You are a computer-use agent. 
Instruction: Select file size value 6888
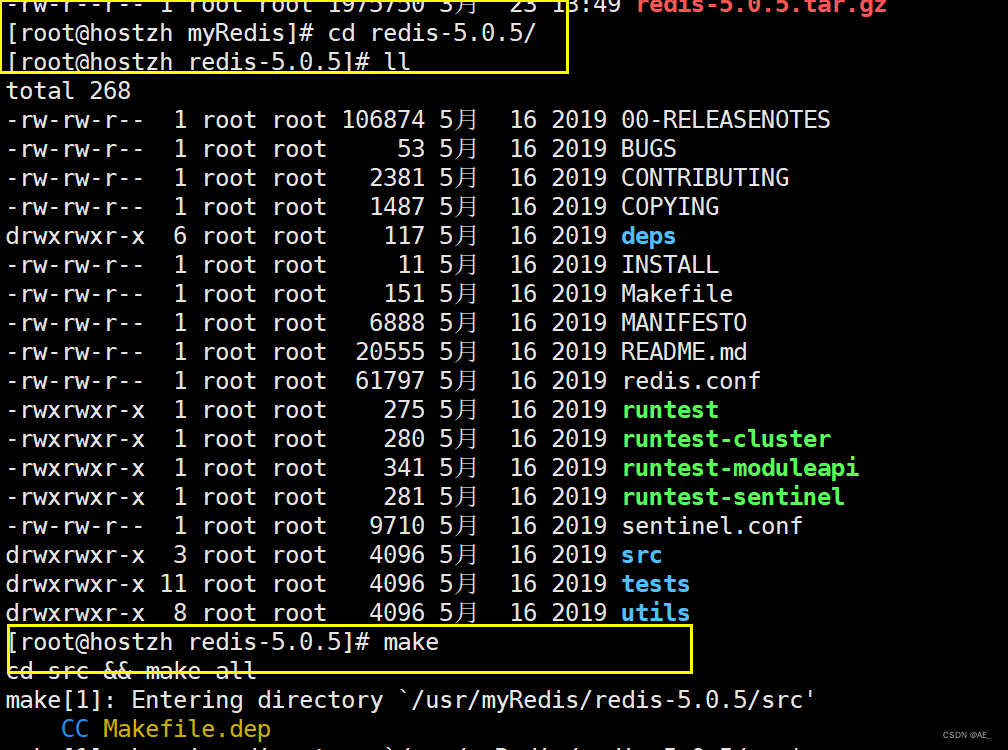coord(397,323)
